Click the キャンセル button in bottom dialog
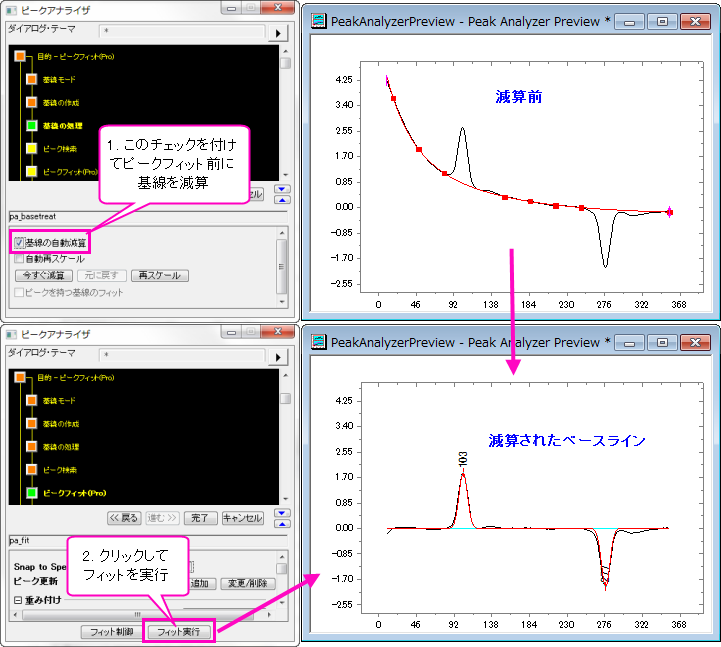 243,518
